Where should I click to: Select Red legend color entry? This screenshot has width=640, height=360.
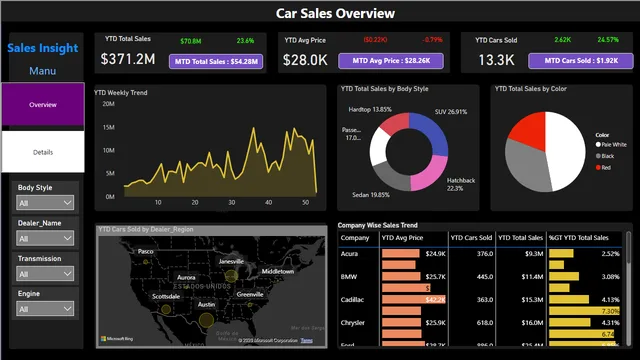pyautogui.click(x=603, y=167)
